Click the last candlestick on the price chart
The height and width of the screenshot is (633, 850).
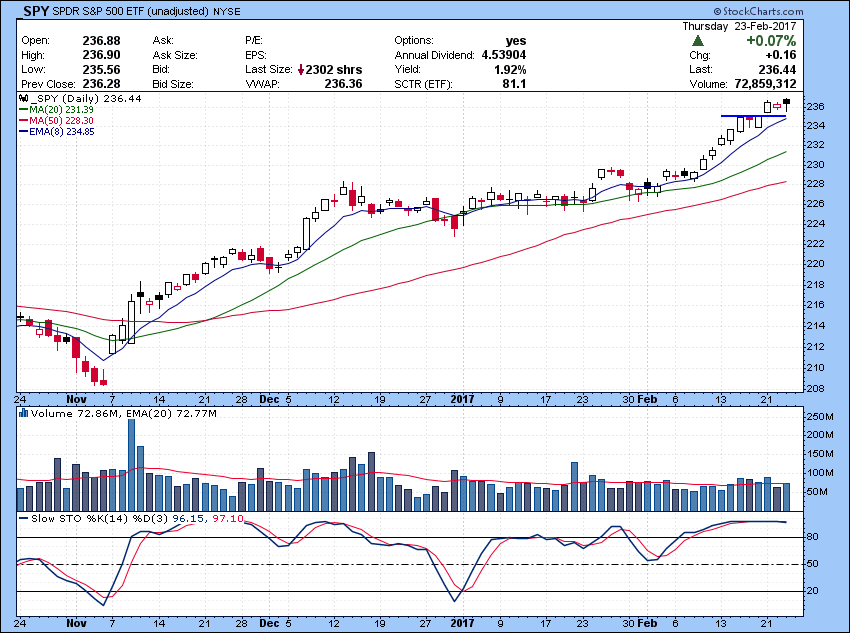pos(786,105)
